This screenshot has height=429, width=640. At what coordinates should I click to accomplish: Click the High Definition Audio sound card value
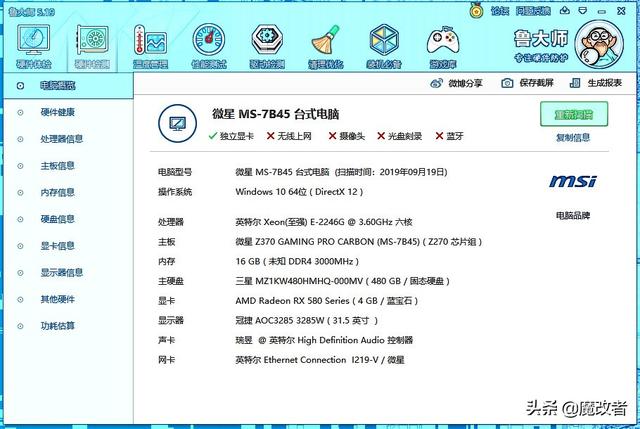[324, 340]
